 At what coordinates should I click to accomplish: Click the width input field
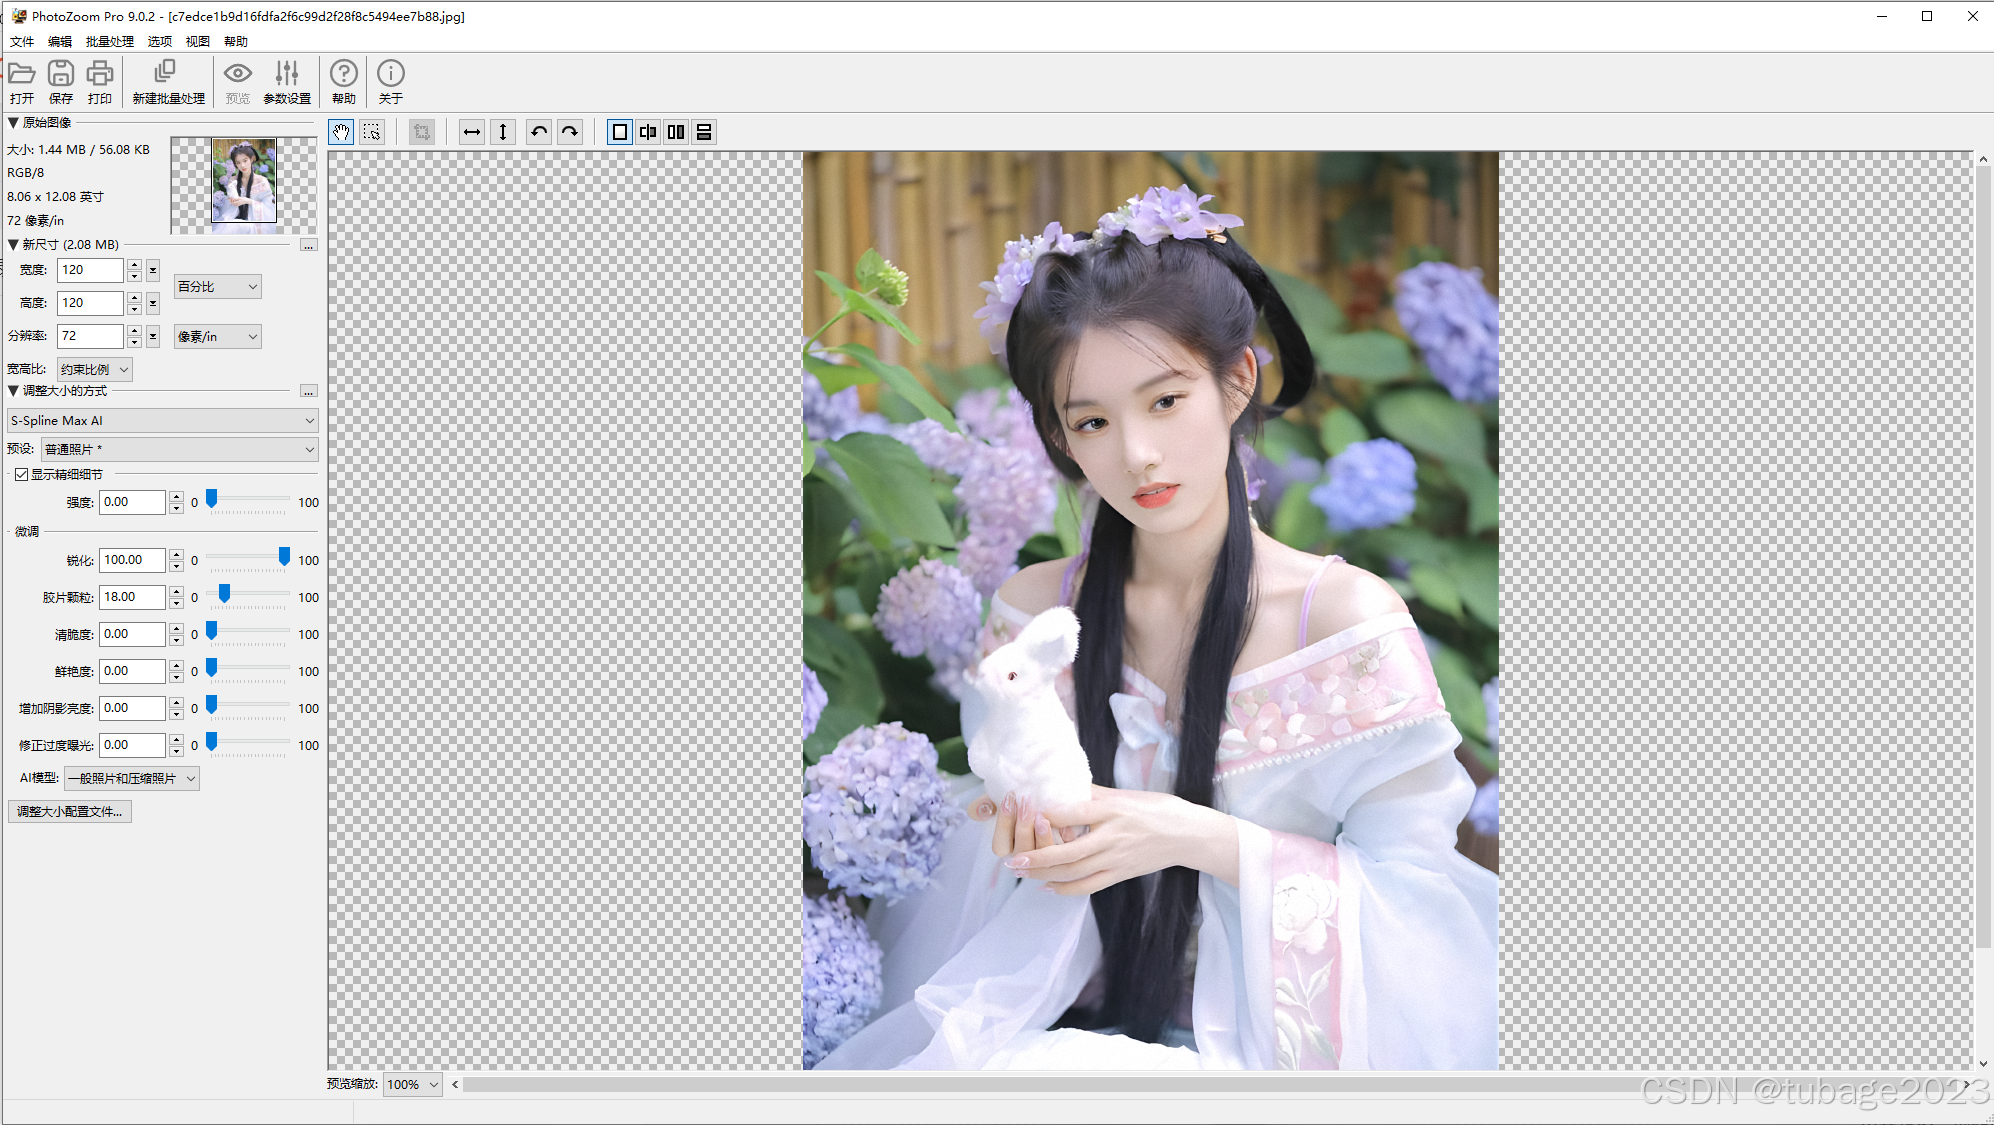point(90,270)
